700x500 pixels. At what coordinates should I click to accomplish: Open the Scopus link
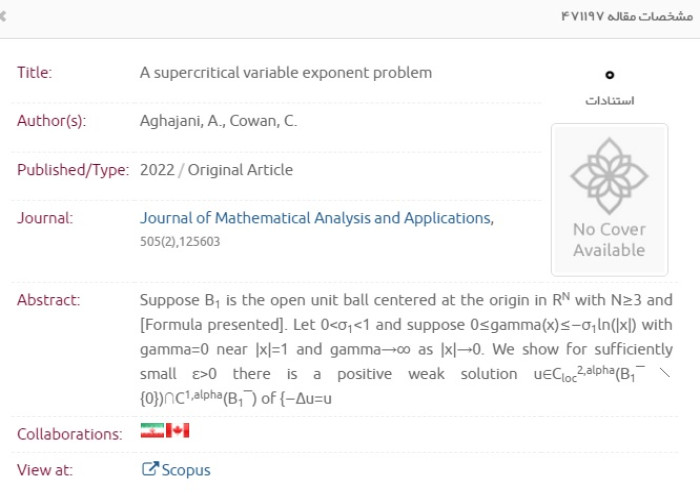point(186,470)
